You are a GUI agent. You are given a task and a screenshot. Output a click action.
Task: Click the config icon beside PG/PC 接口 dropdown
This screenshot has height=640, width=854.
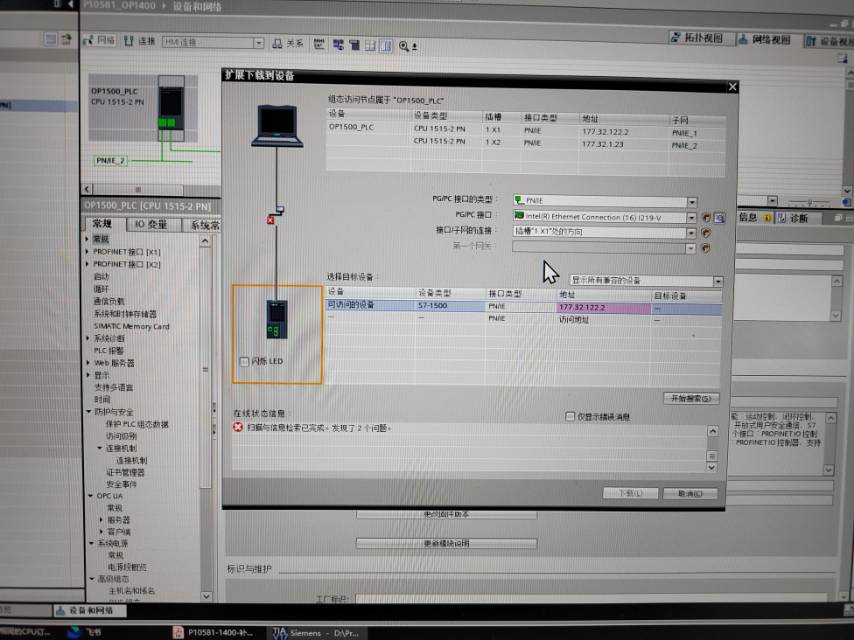[706, 218]
